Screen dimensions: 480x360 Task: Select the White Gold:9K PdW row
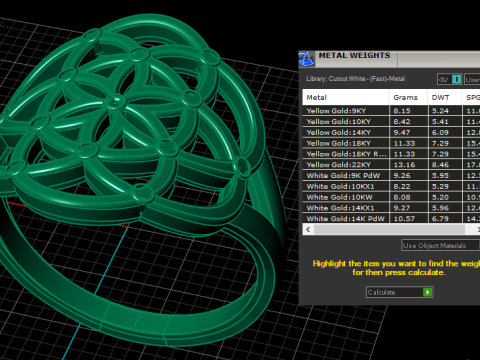(391, 175)
